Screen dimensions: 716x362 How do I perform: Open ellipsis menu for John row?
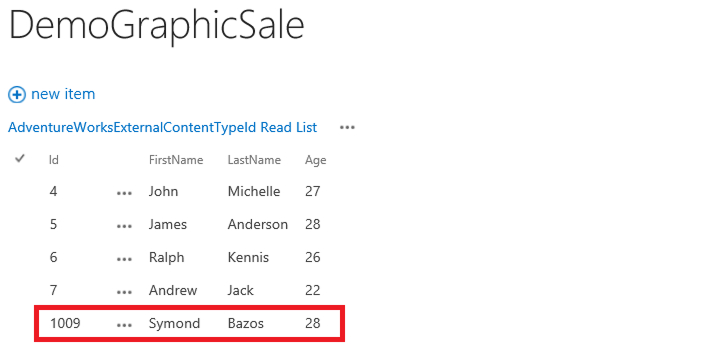pos(124,193)
